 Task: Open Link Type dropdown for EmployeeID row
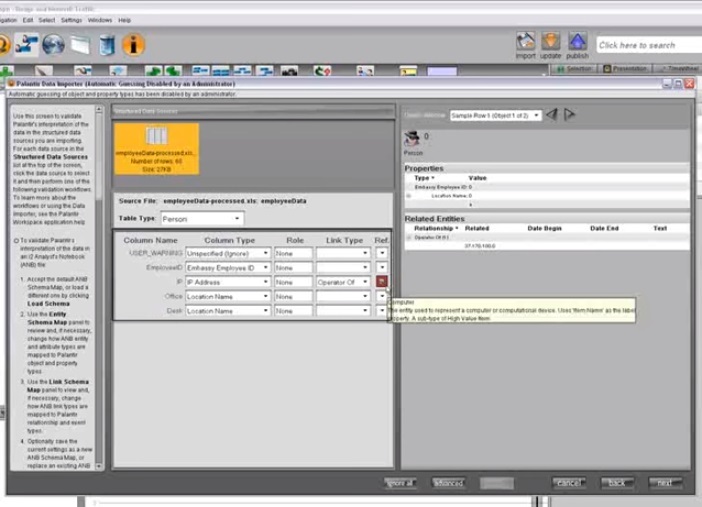[x=343, y=267]
